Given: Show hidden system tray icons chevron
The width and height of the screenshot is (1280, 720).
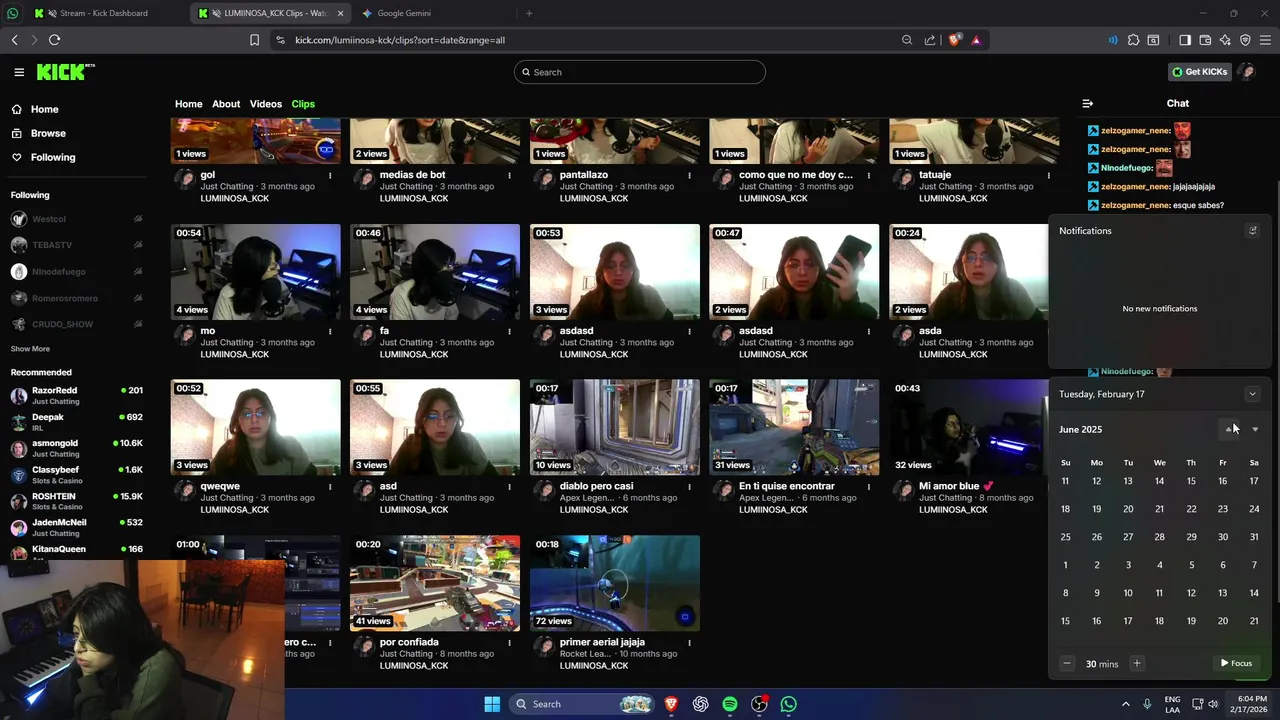Looking at the screenshot, I should pos(1125,704).
